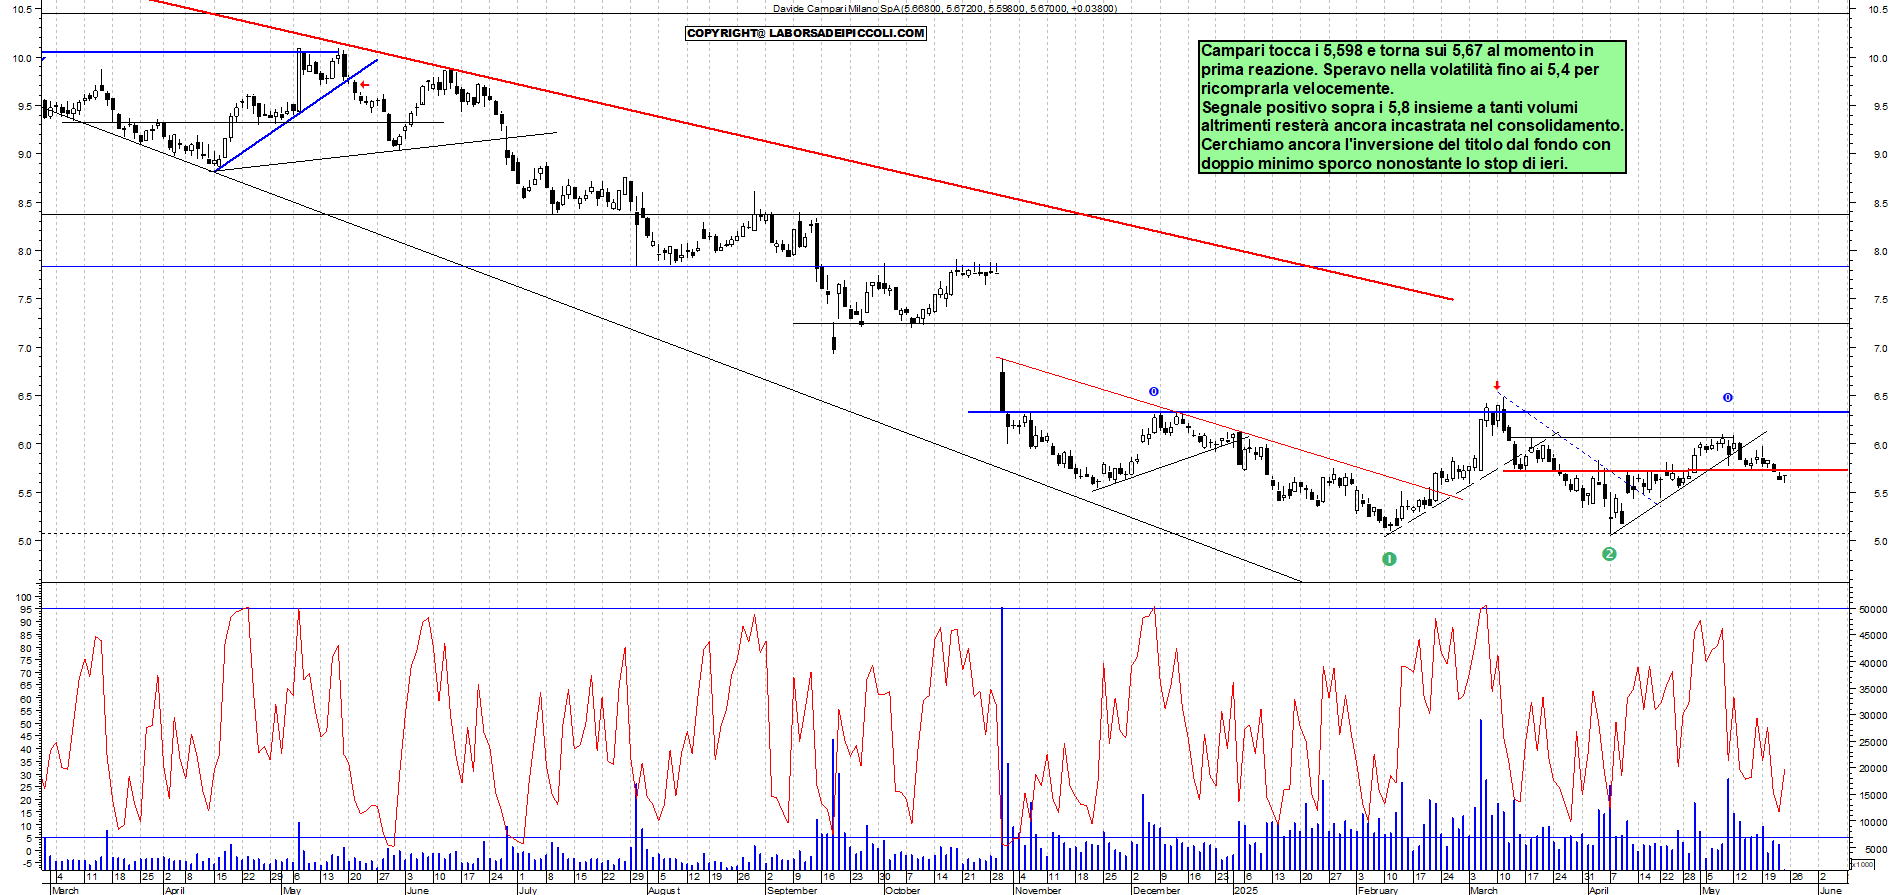The width and height of the screenshot is (1890, 895).
Task: Click the February label on the date axis
Action: pyautogui.click(x=1378, y=890)
